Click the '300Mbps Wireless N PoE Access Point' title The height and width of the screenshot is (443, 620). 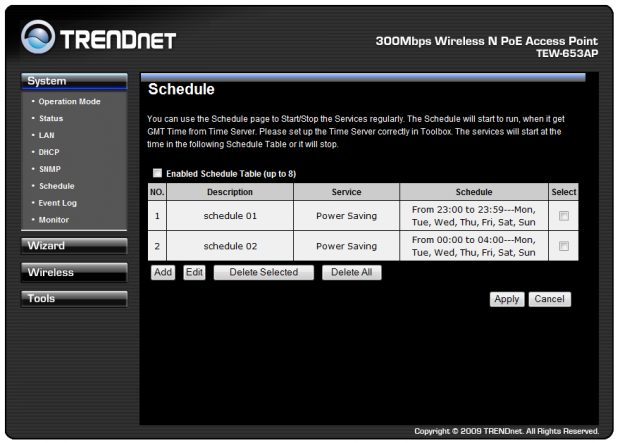pos(487,41)
